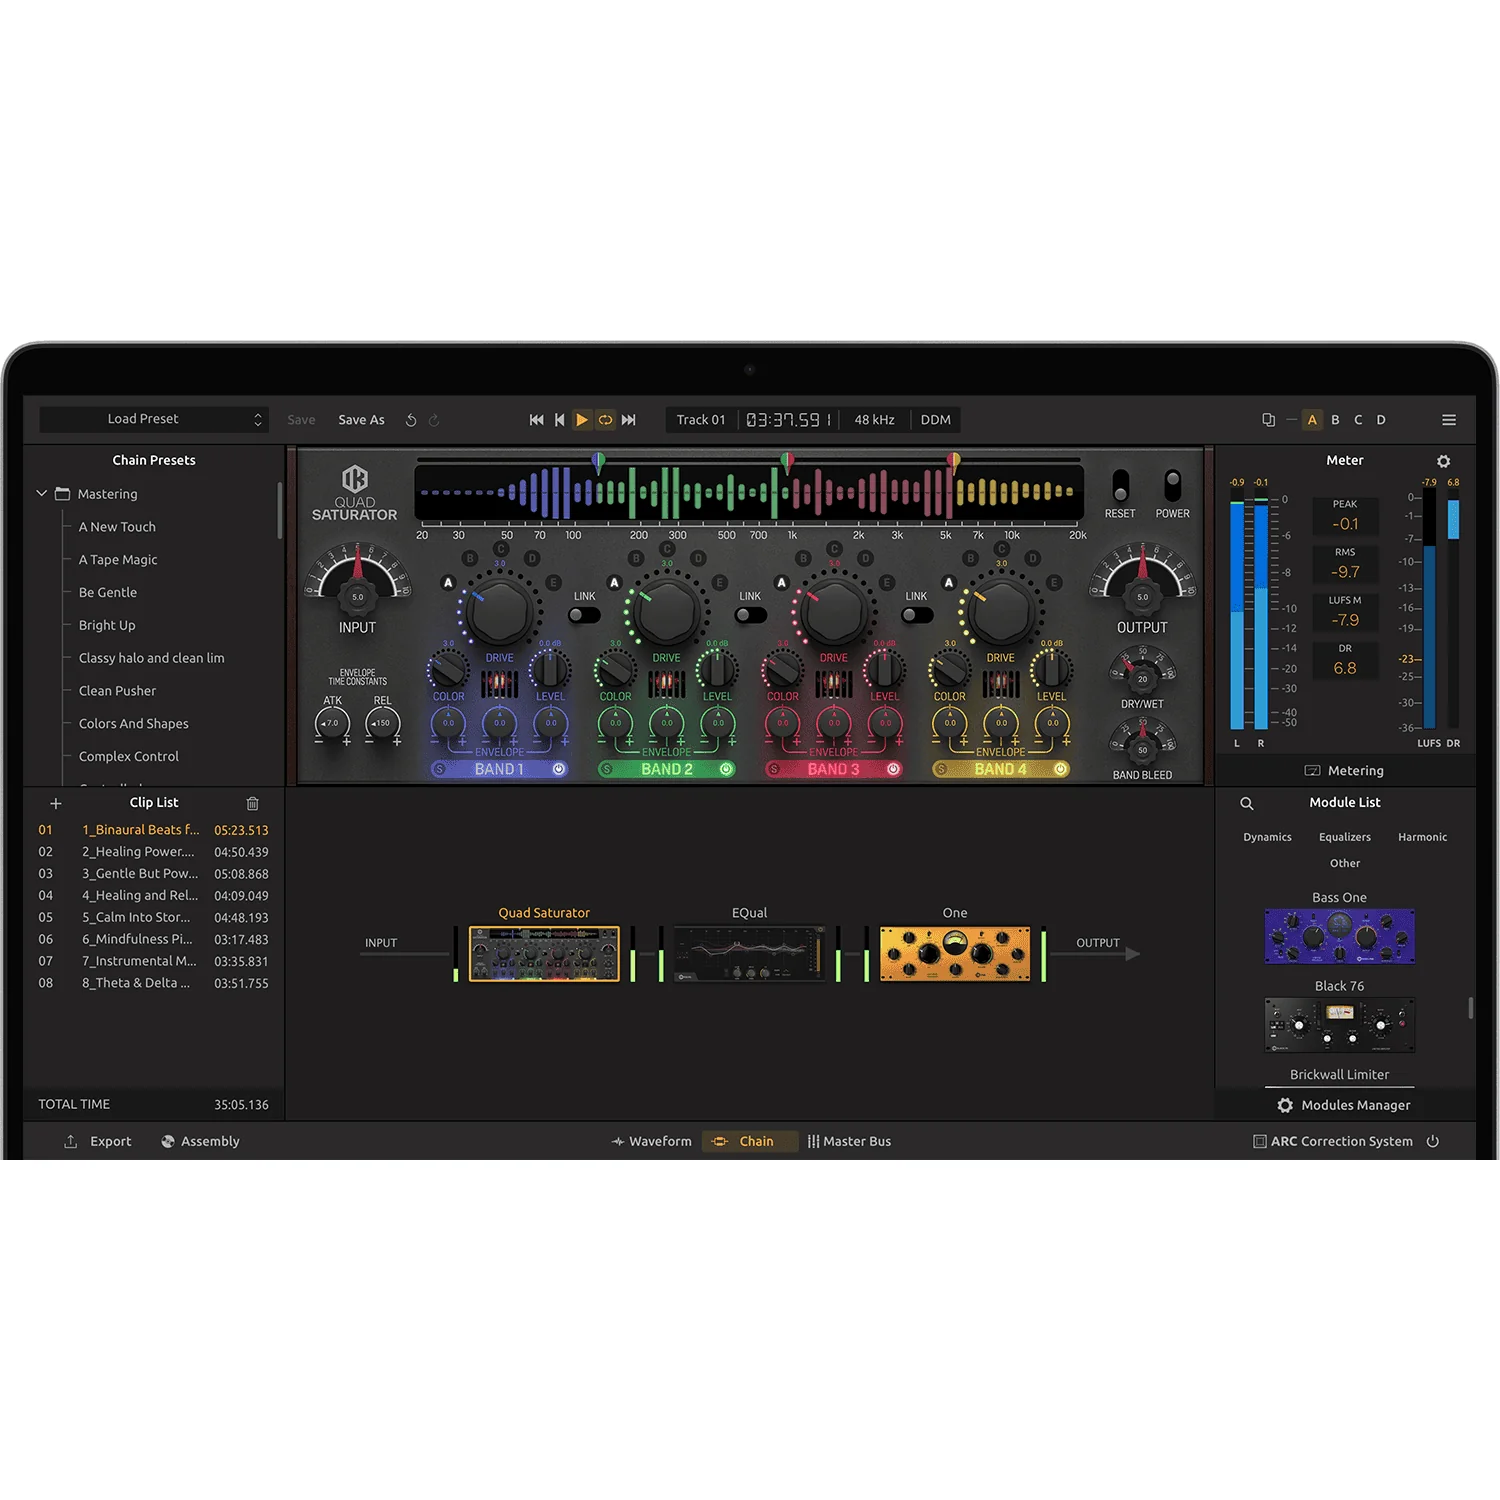Click the Clip List trash icon
Viewport: 1500px width, 1500px height.
point(253,803)
